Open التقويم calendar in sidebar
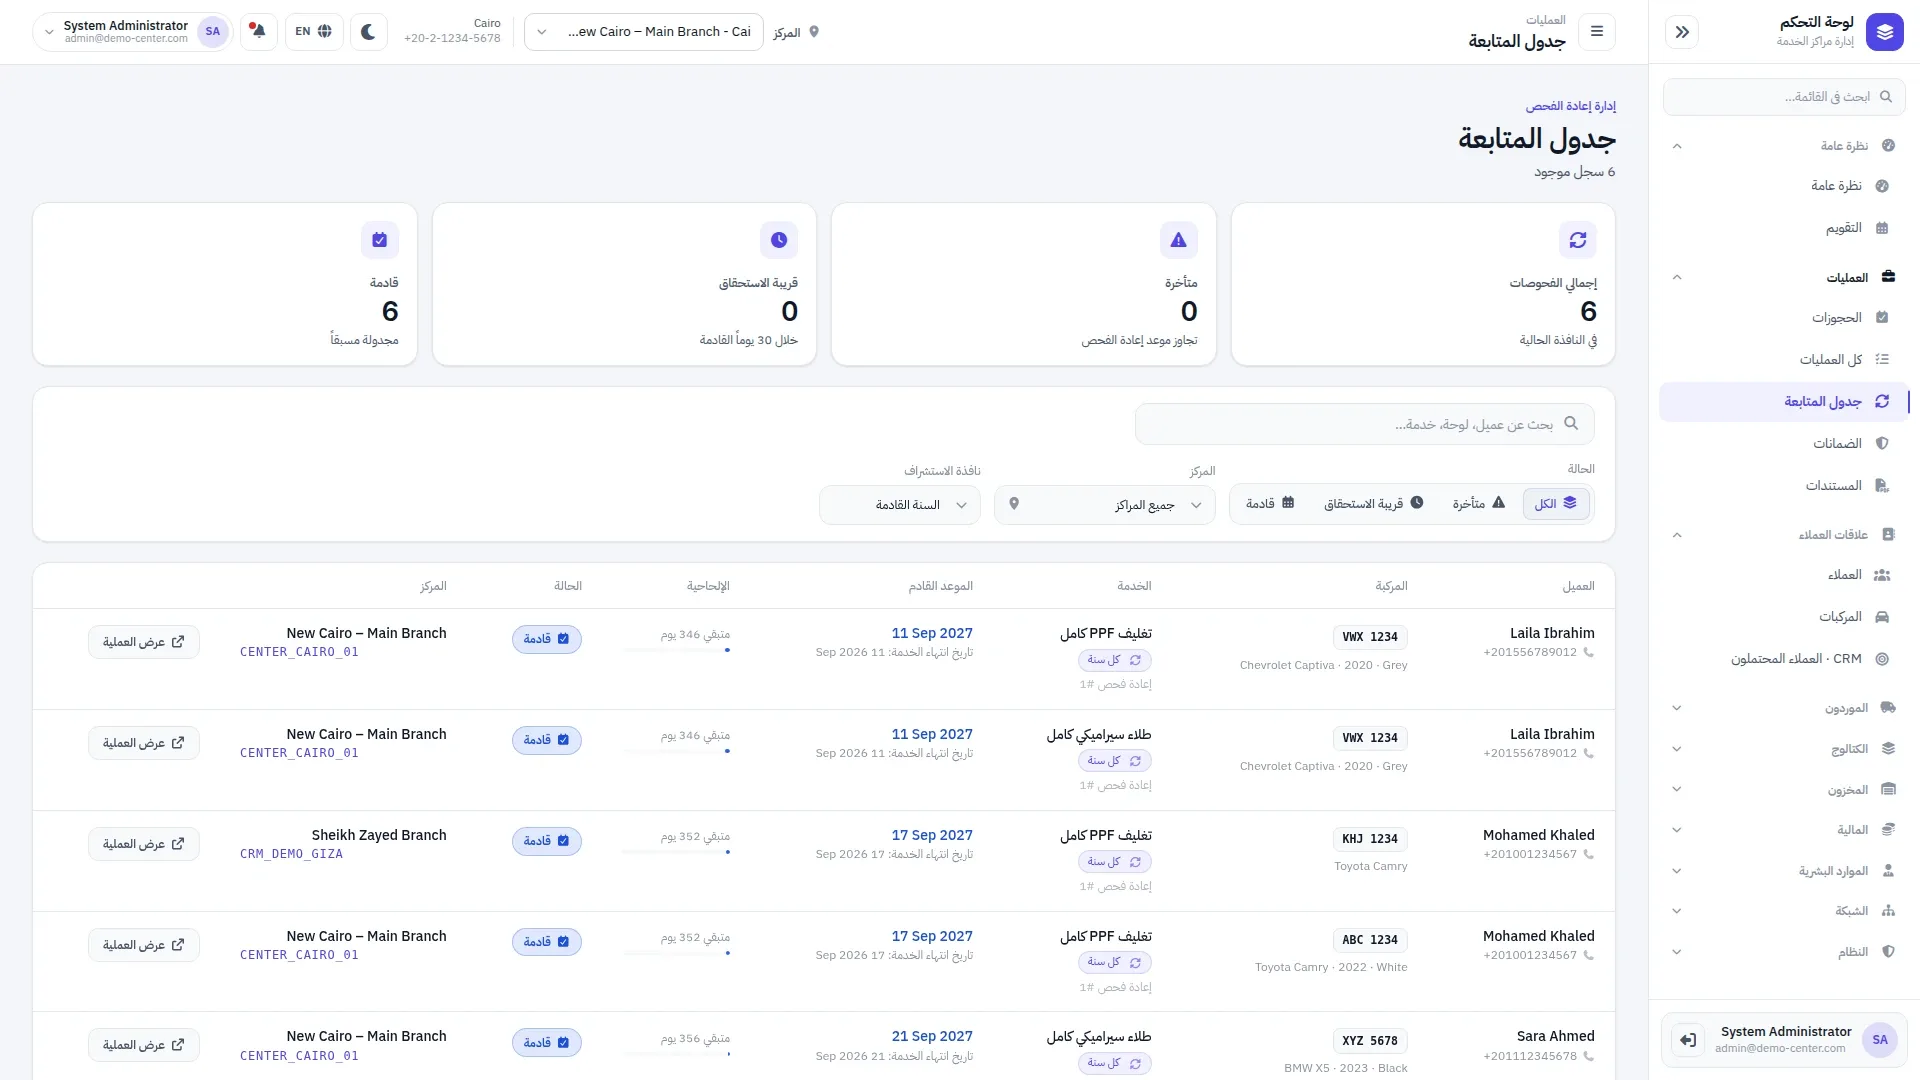The width and height of the screenshot is (1920, 1080). pos(1784,228)
